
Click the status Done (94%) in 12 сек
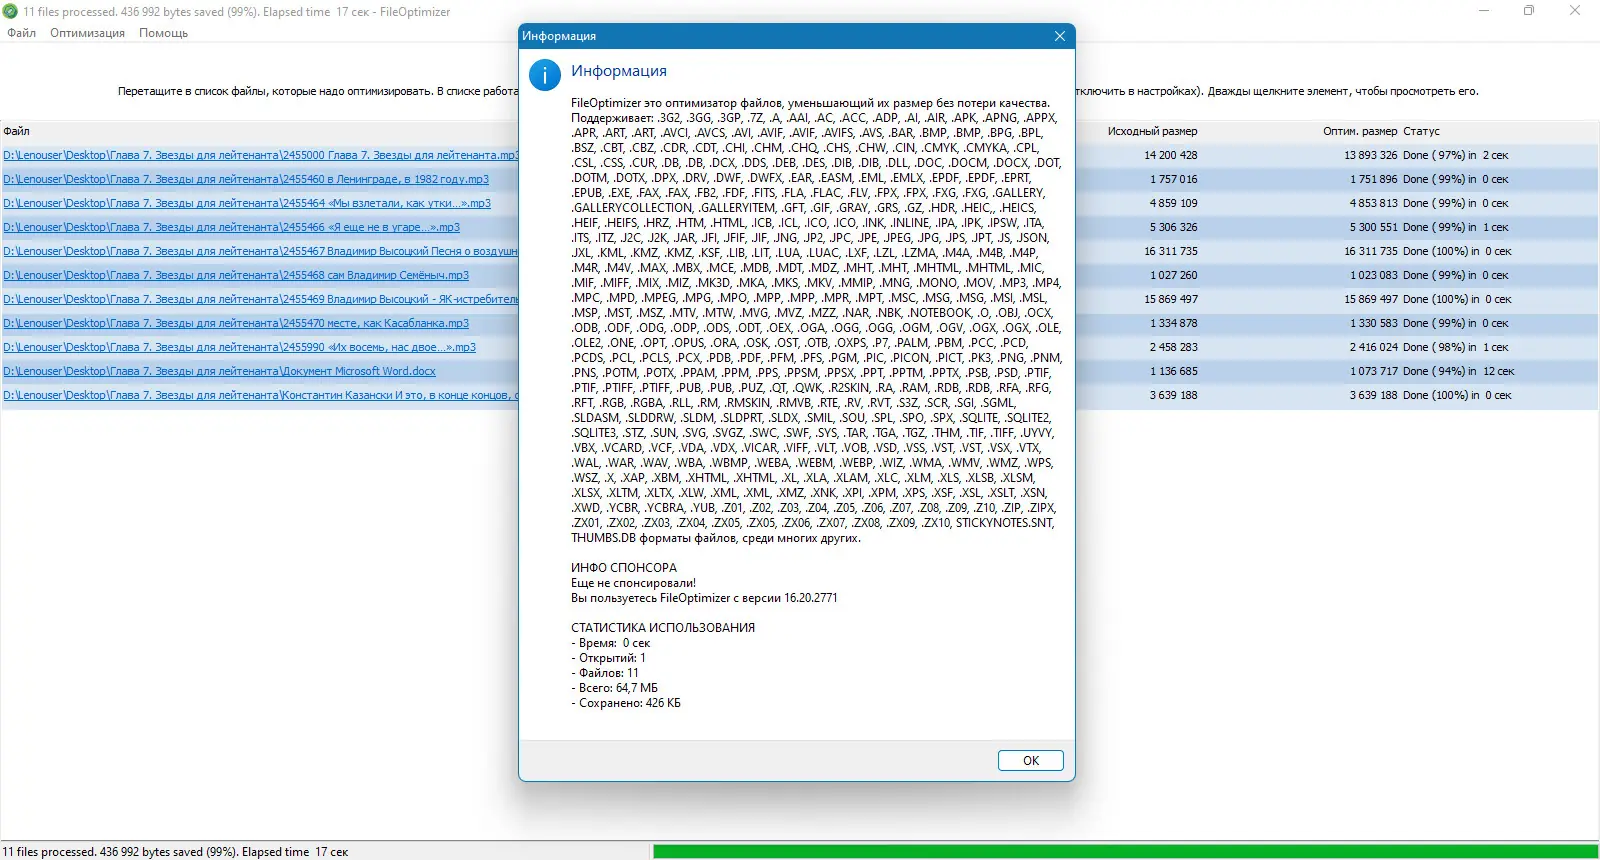tap(1458, 371)
